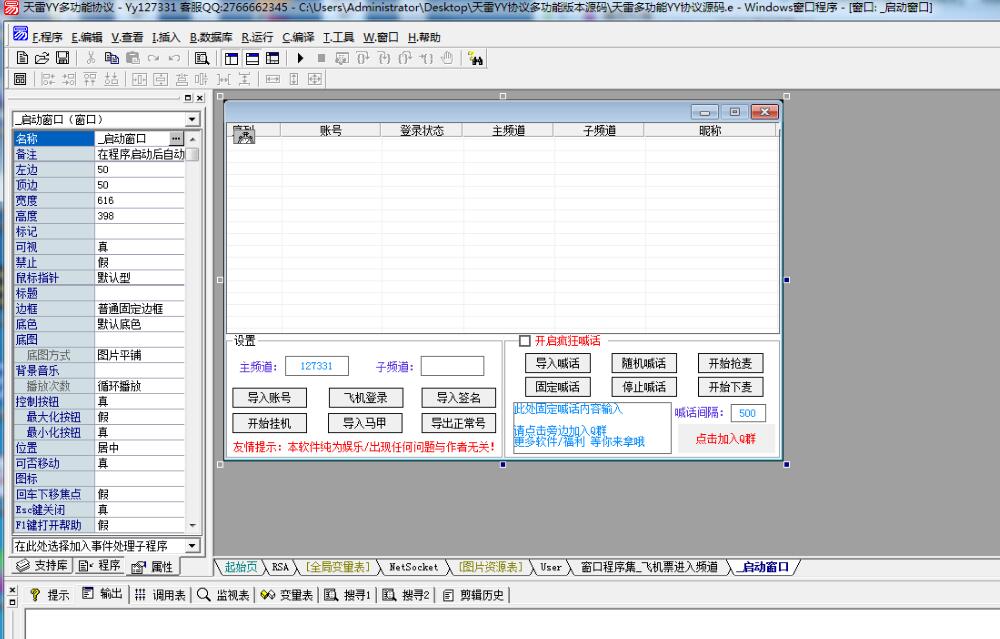The image size is (1000, 639).
Task: Create a new file with the New icon
Action: coord(20,58)
